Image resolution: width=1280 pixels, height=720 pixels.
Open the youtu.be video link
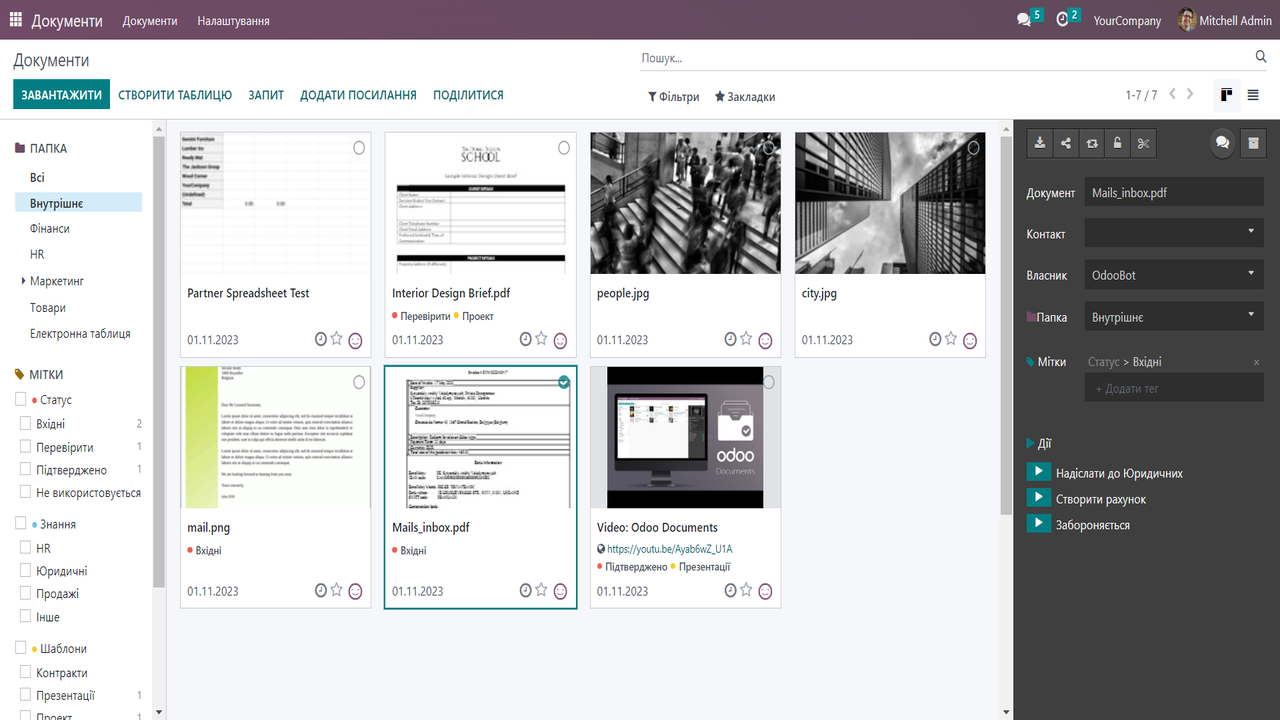[669, 549]
